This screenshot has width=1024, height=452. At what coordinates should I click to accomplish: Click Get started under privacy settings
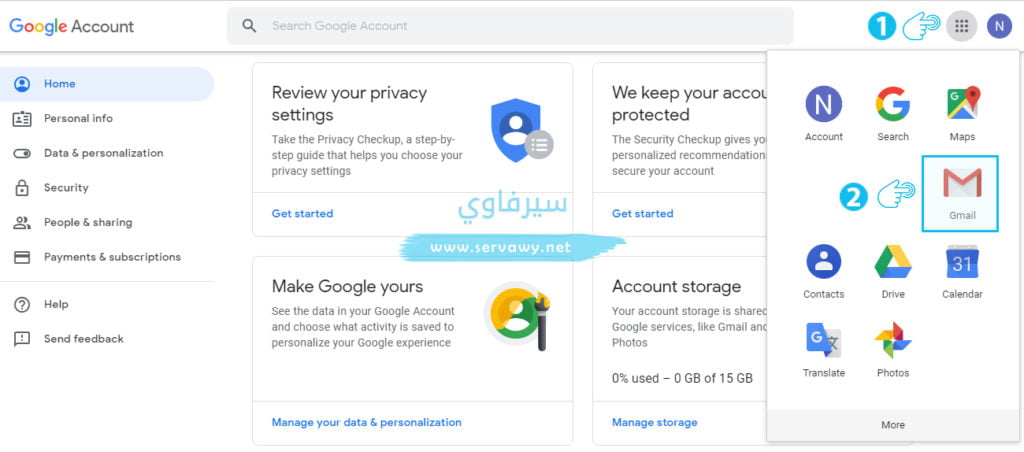[302, 214]
